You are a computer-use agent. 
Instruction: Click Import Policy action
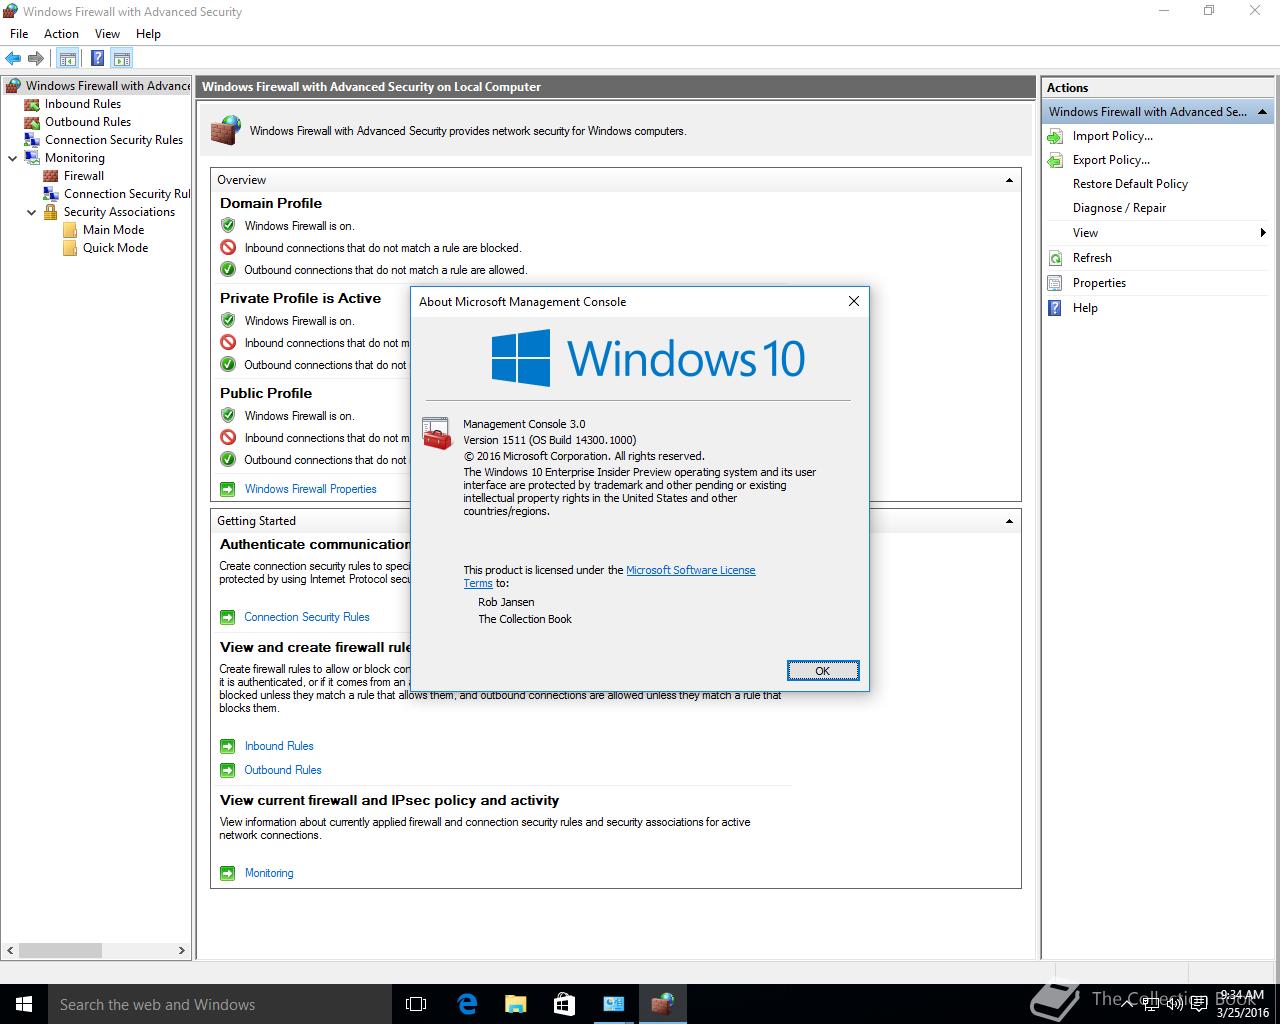[x=1112, y=136]
